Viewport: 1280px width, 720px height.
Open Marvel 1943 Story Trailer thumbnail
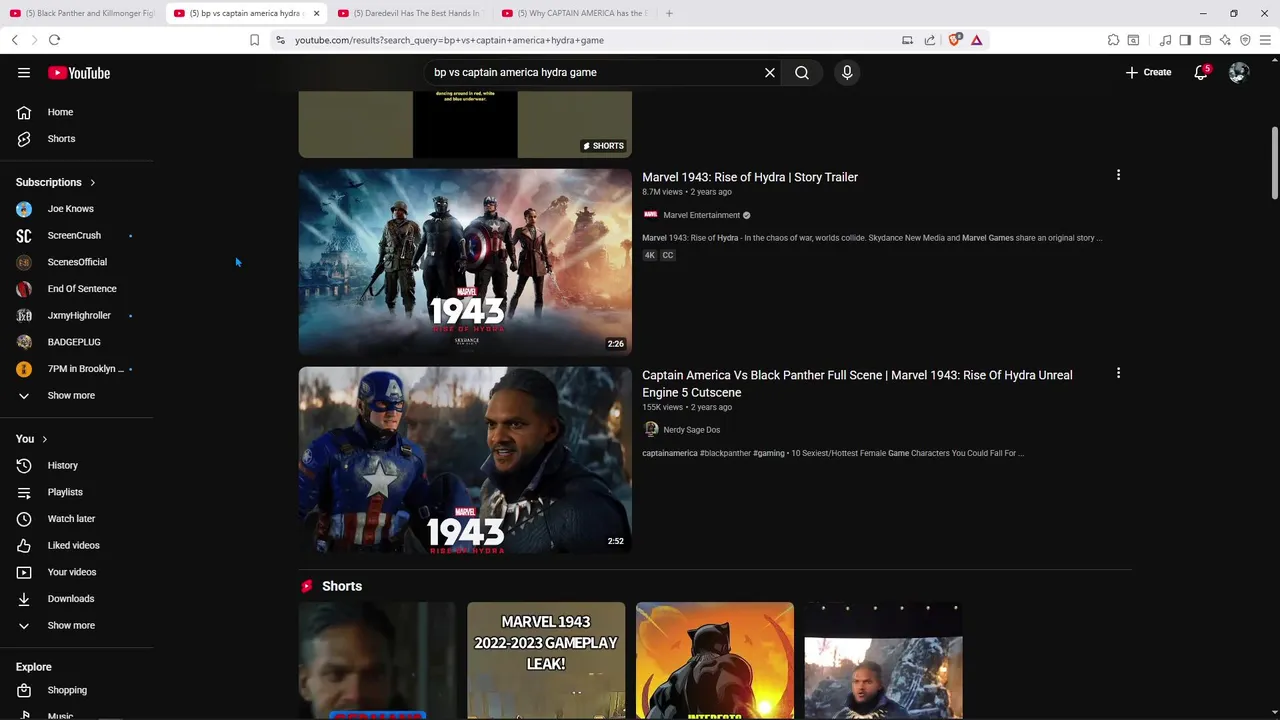pos(465,262)
